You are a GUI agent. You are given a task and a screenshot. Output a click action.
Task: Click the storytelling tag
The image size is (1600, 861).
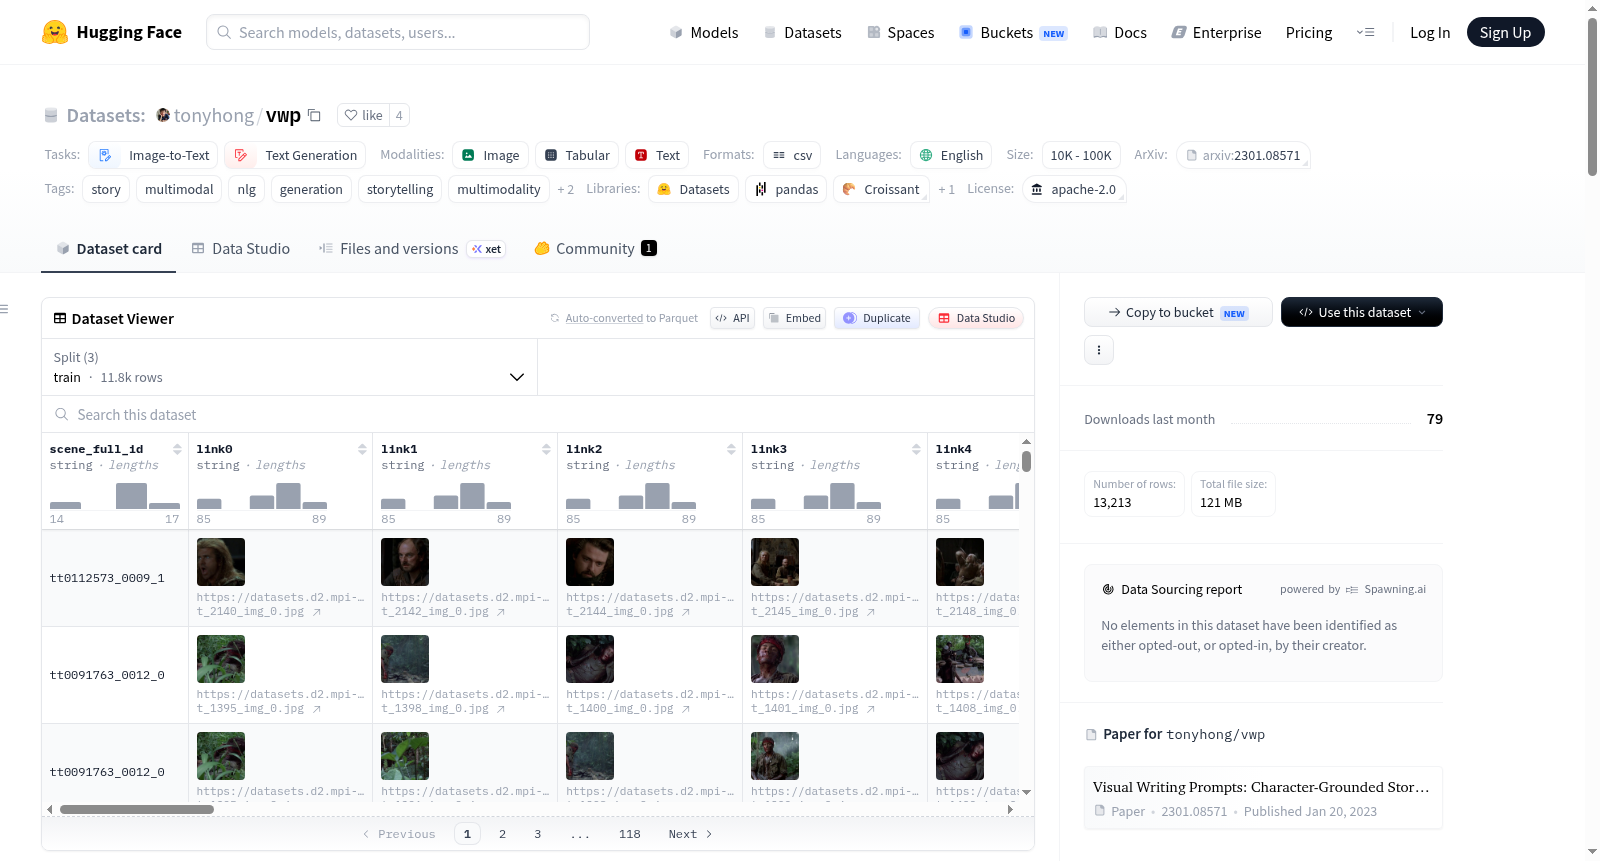pyautogui.click(x=400, y=189)
